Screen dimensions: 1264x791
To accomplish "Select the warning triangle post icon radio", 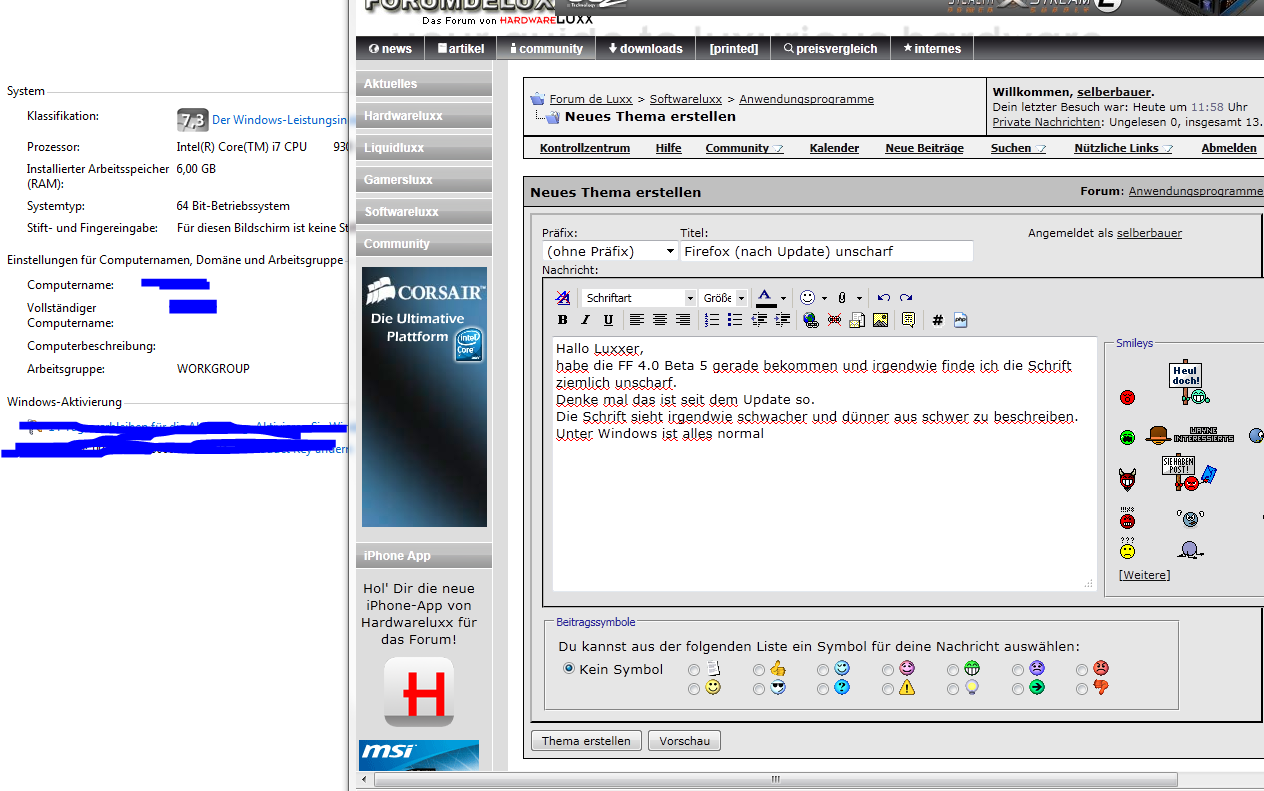I will click(888, 689).
